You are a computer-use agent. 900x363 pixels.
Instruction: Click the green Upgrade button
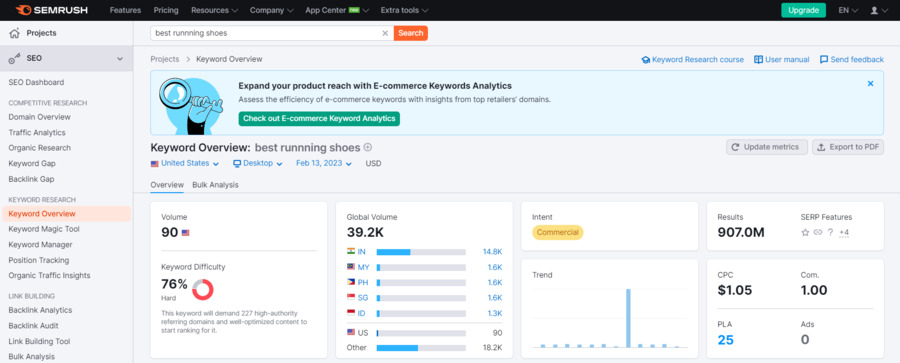804,10
